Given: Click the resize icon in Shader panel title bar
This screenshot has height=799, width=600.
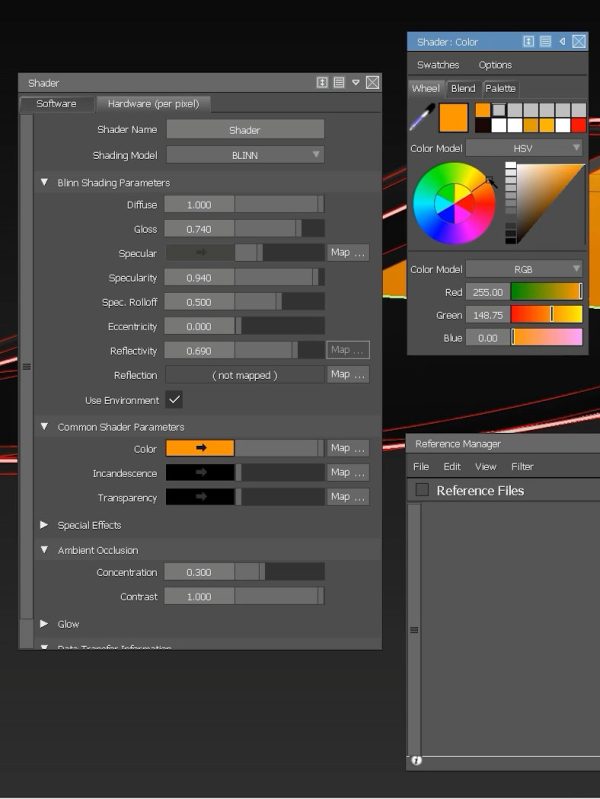Looking at the screenshot, I should point(323,83).
